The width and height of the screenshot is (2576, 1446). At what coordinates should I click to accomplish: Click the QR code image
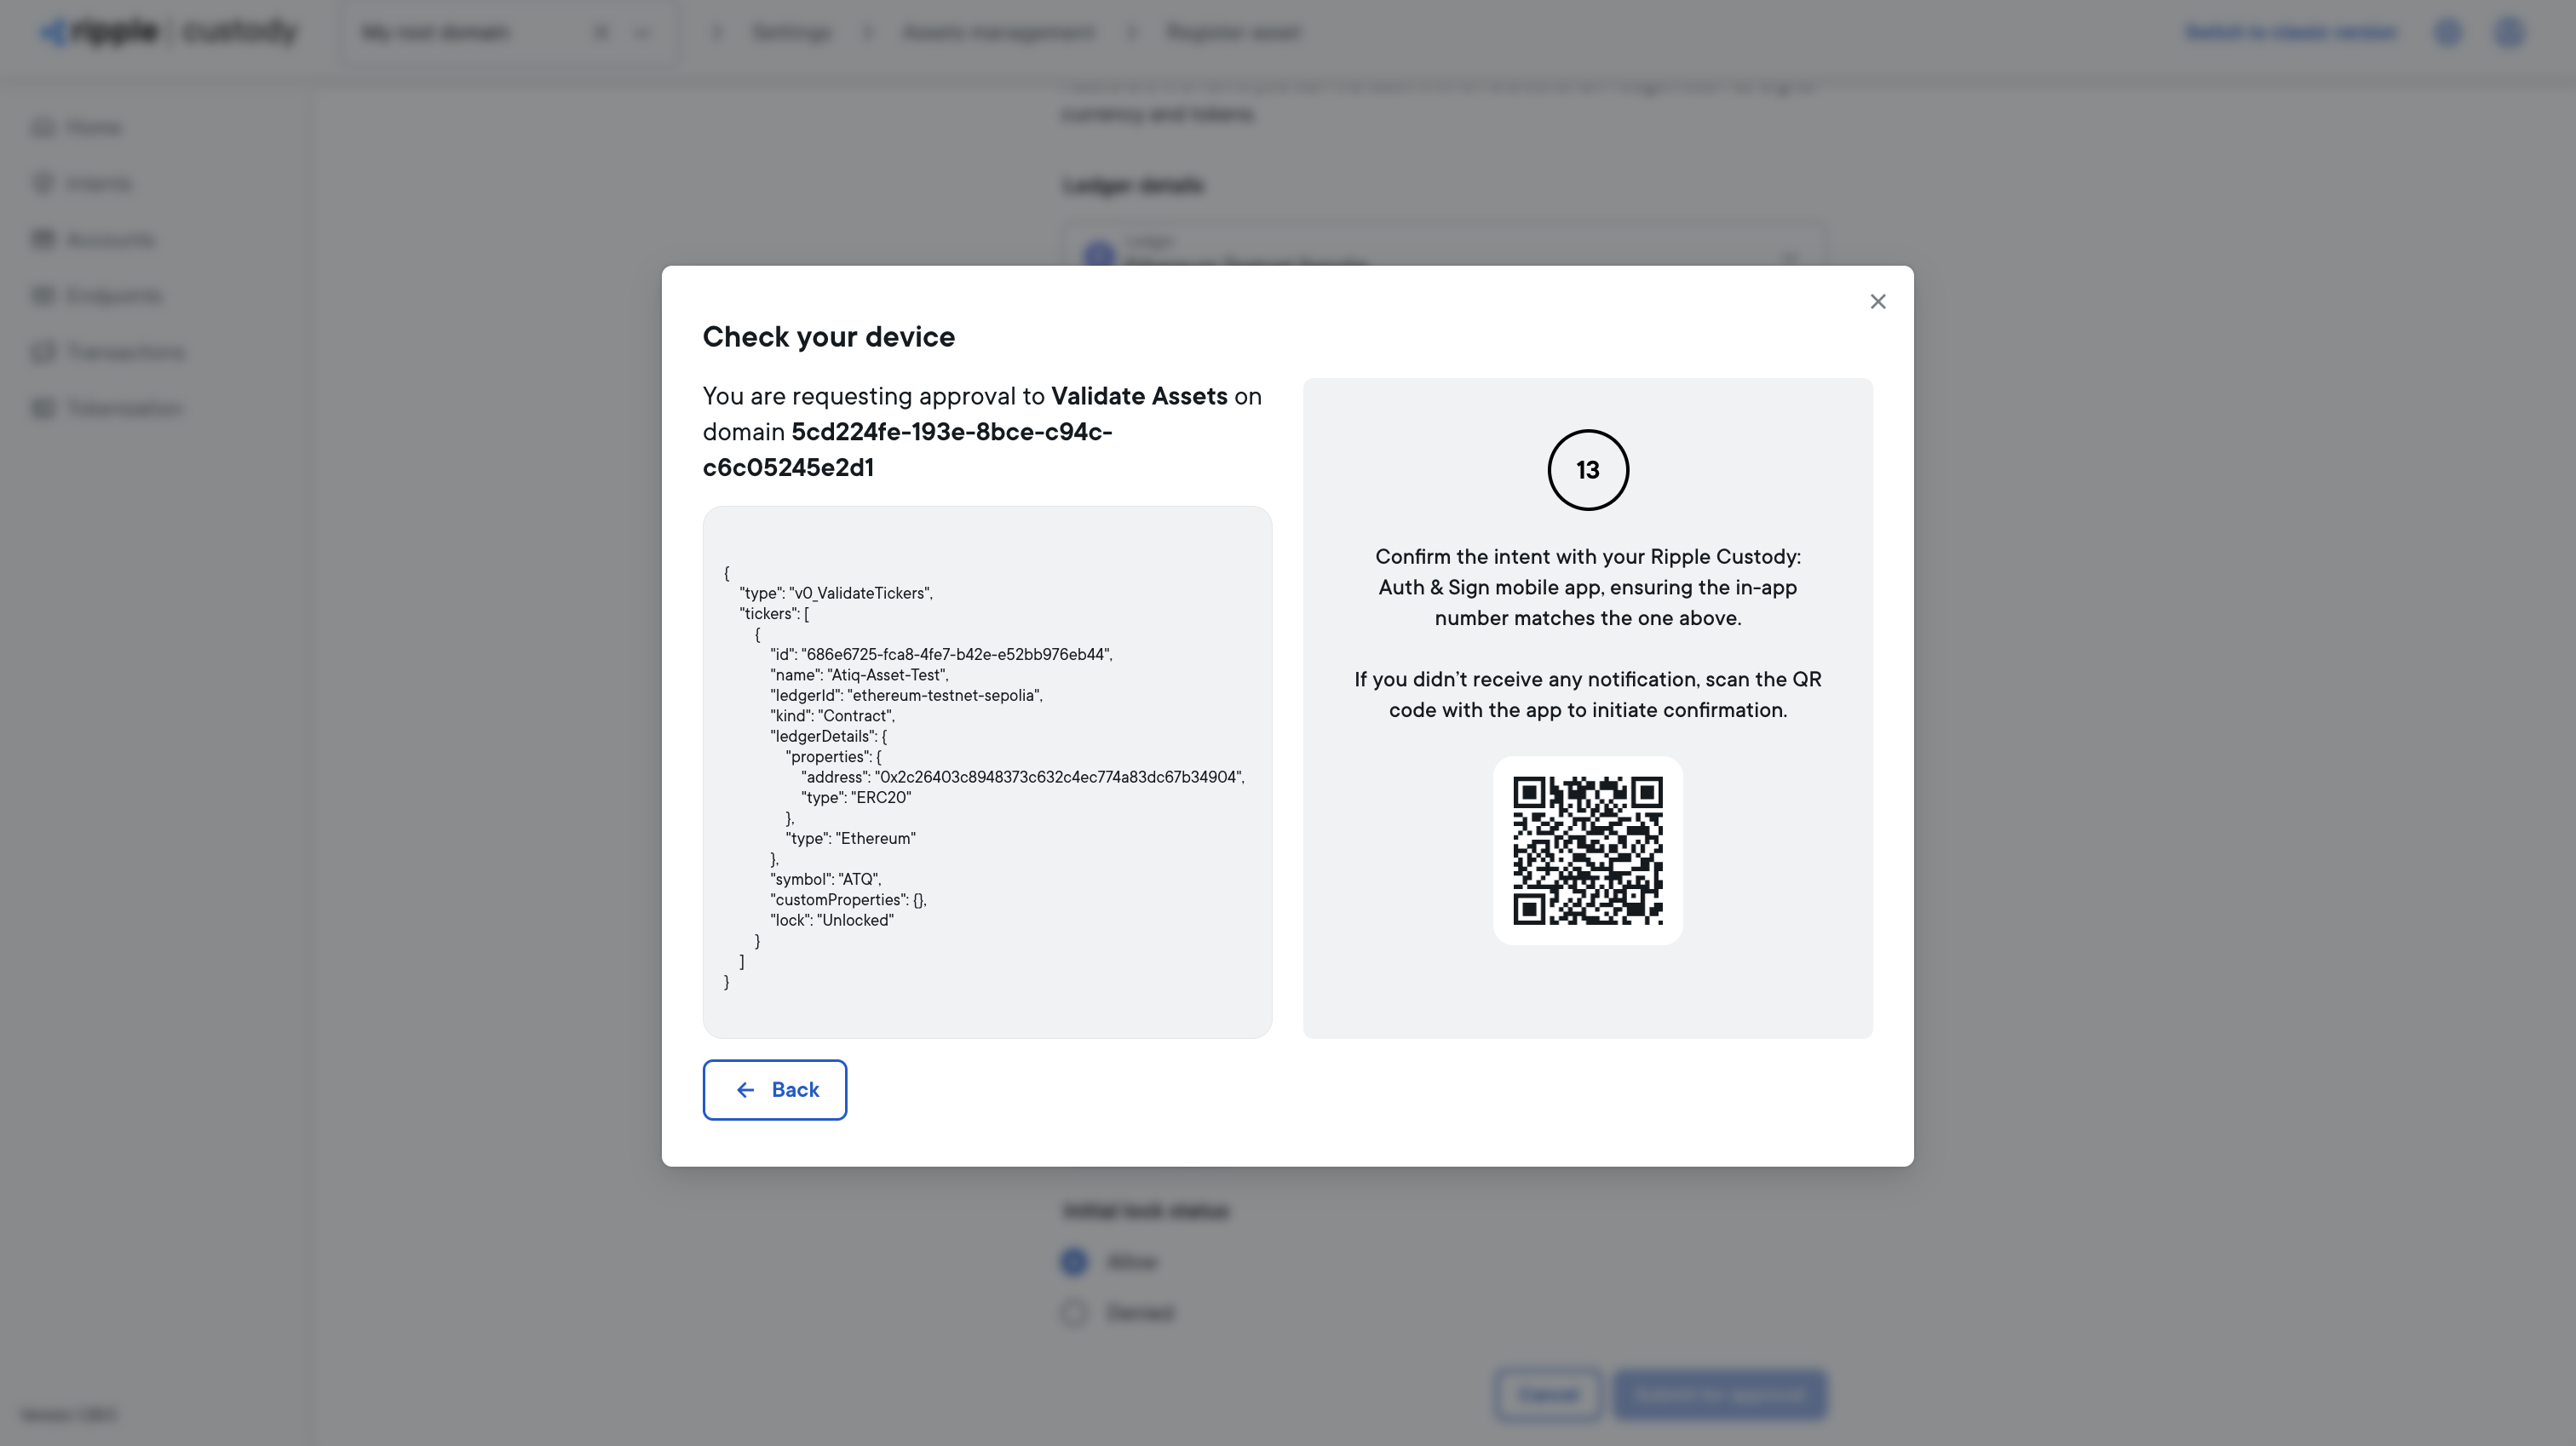(1587, 850)
